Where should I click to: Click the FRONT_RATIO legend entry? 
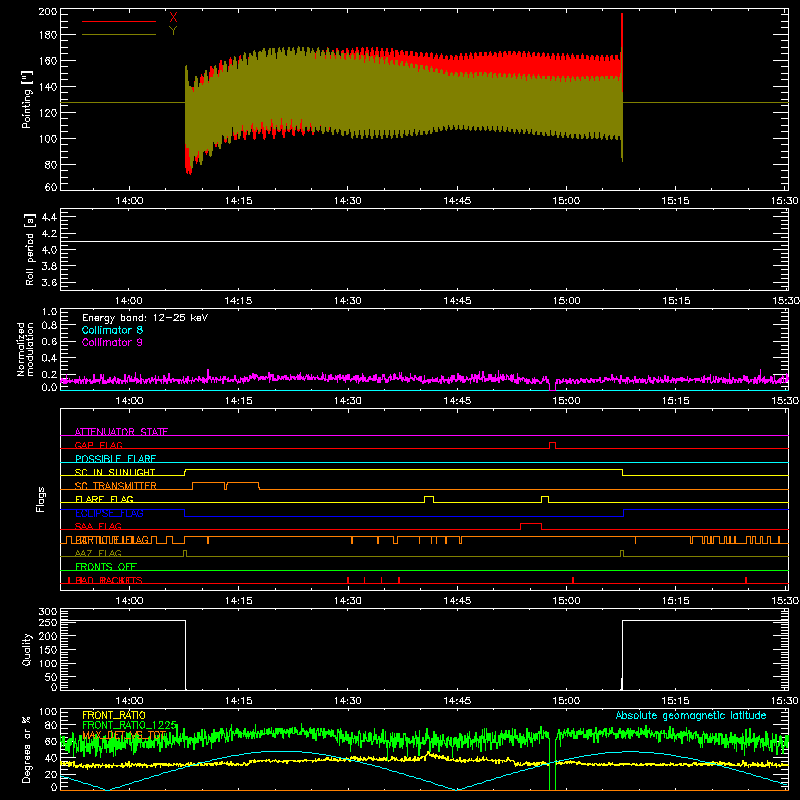tap(114, 715)
